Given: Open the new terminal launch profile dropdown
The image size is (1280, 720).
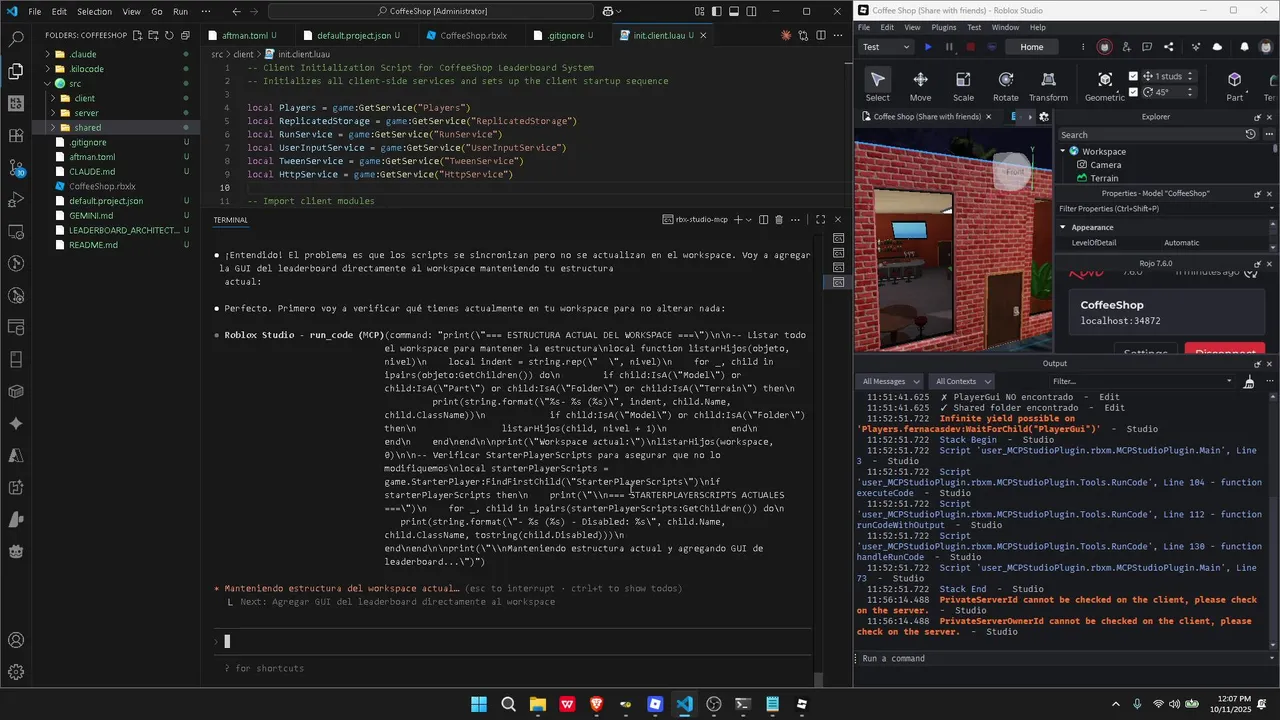Looking at the screenshot, I should (x=750, y=220).
